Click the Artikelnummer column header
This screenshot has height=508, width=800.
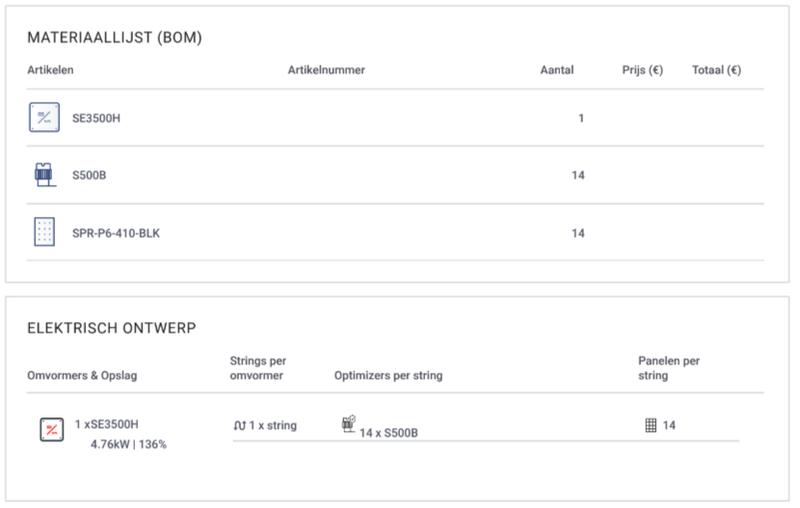point(326,70)
